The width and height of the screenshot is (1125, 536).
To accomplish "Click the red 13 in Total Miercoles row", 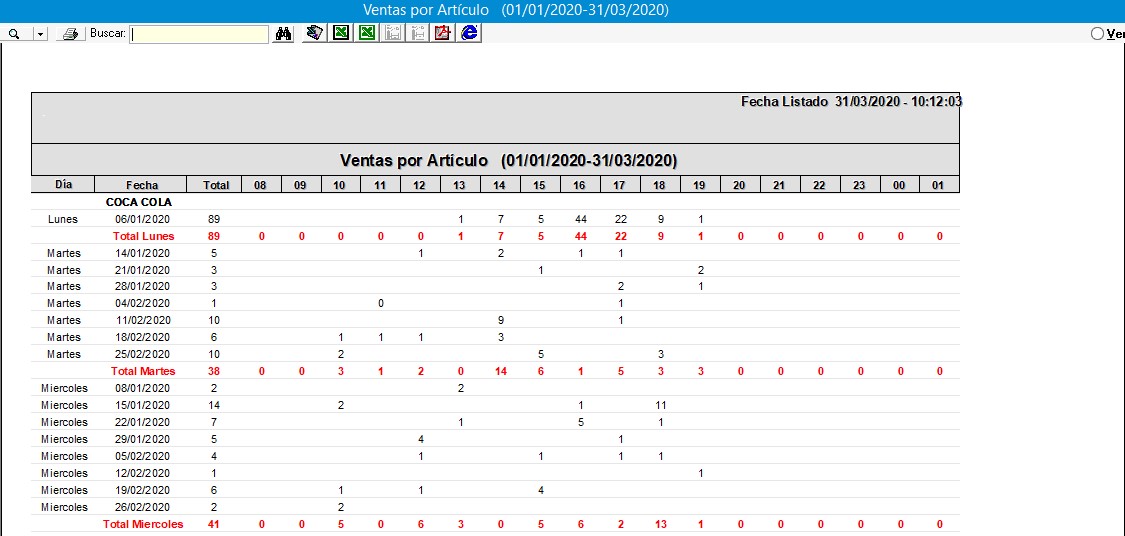I will (661, 525).
